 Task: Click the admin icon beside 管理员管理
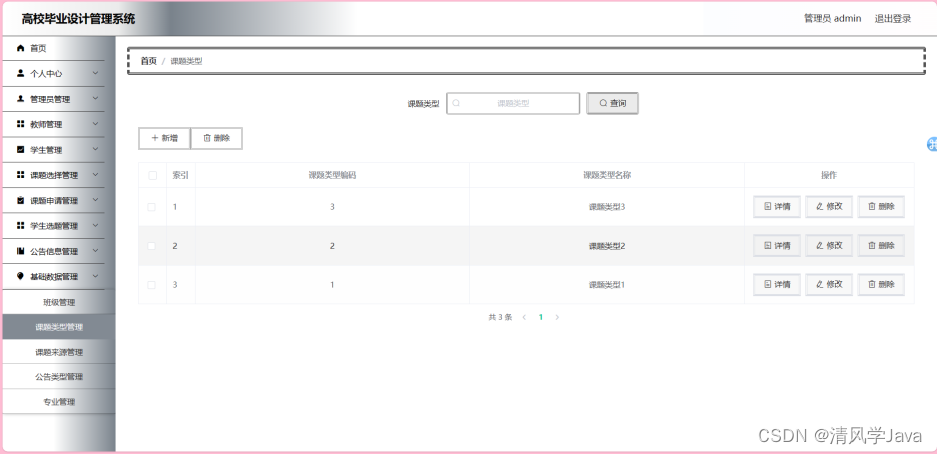[x=21, y=99]
